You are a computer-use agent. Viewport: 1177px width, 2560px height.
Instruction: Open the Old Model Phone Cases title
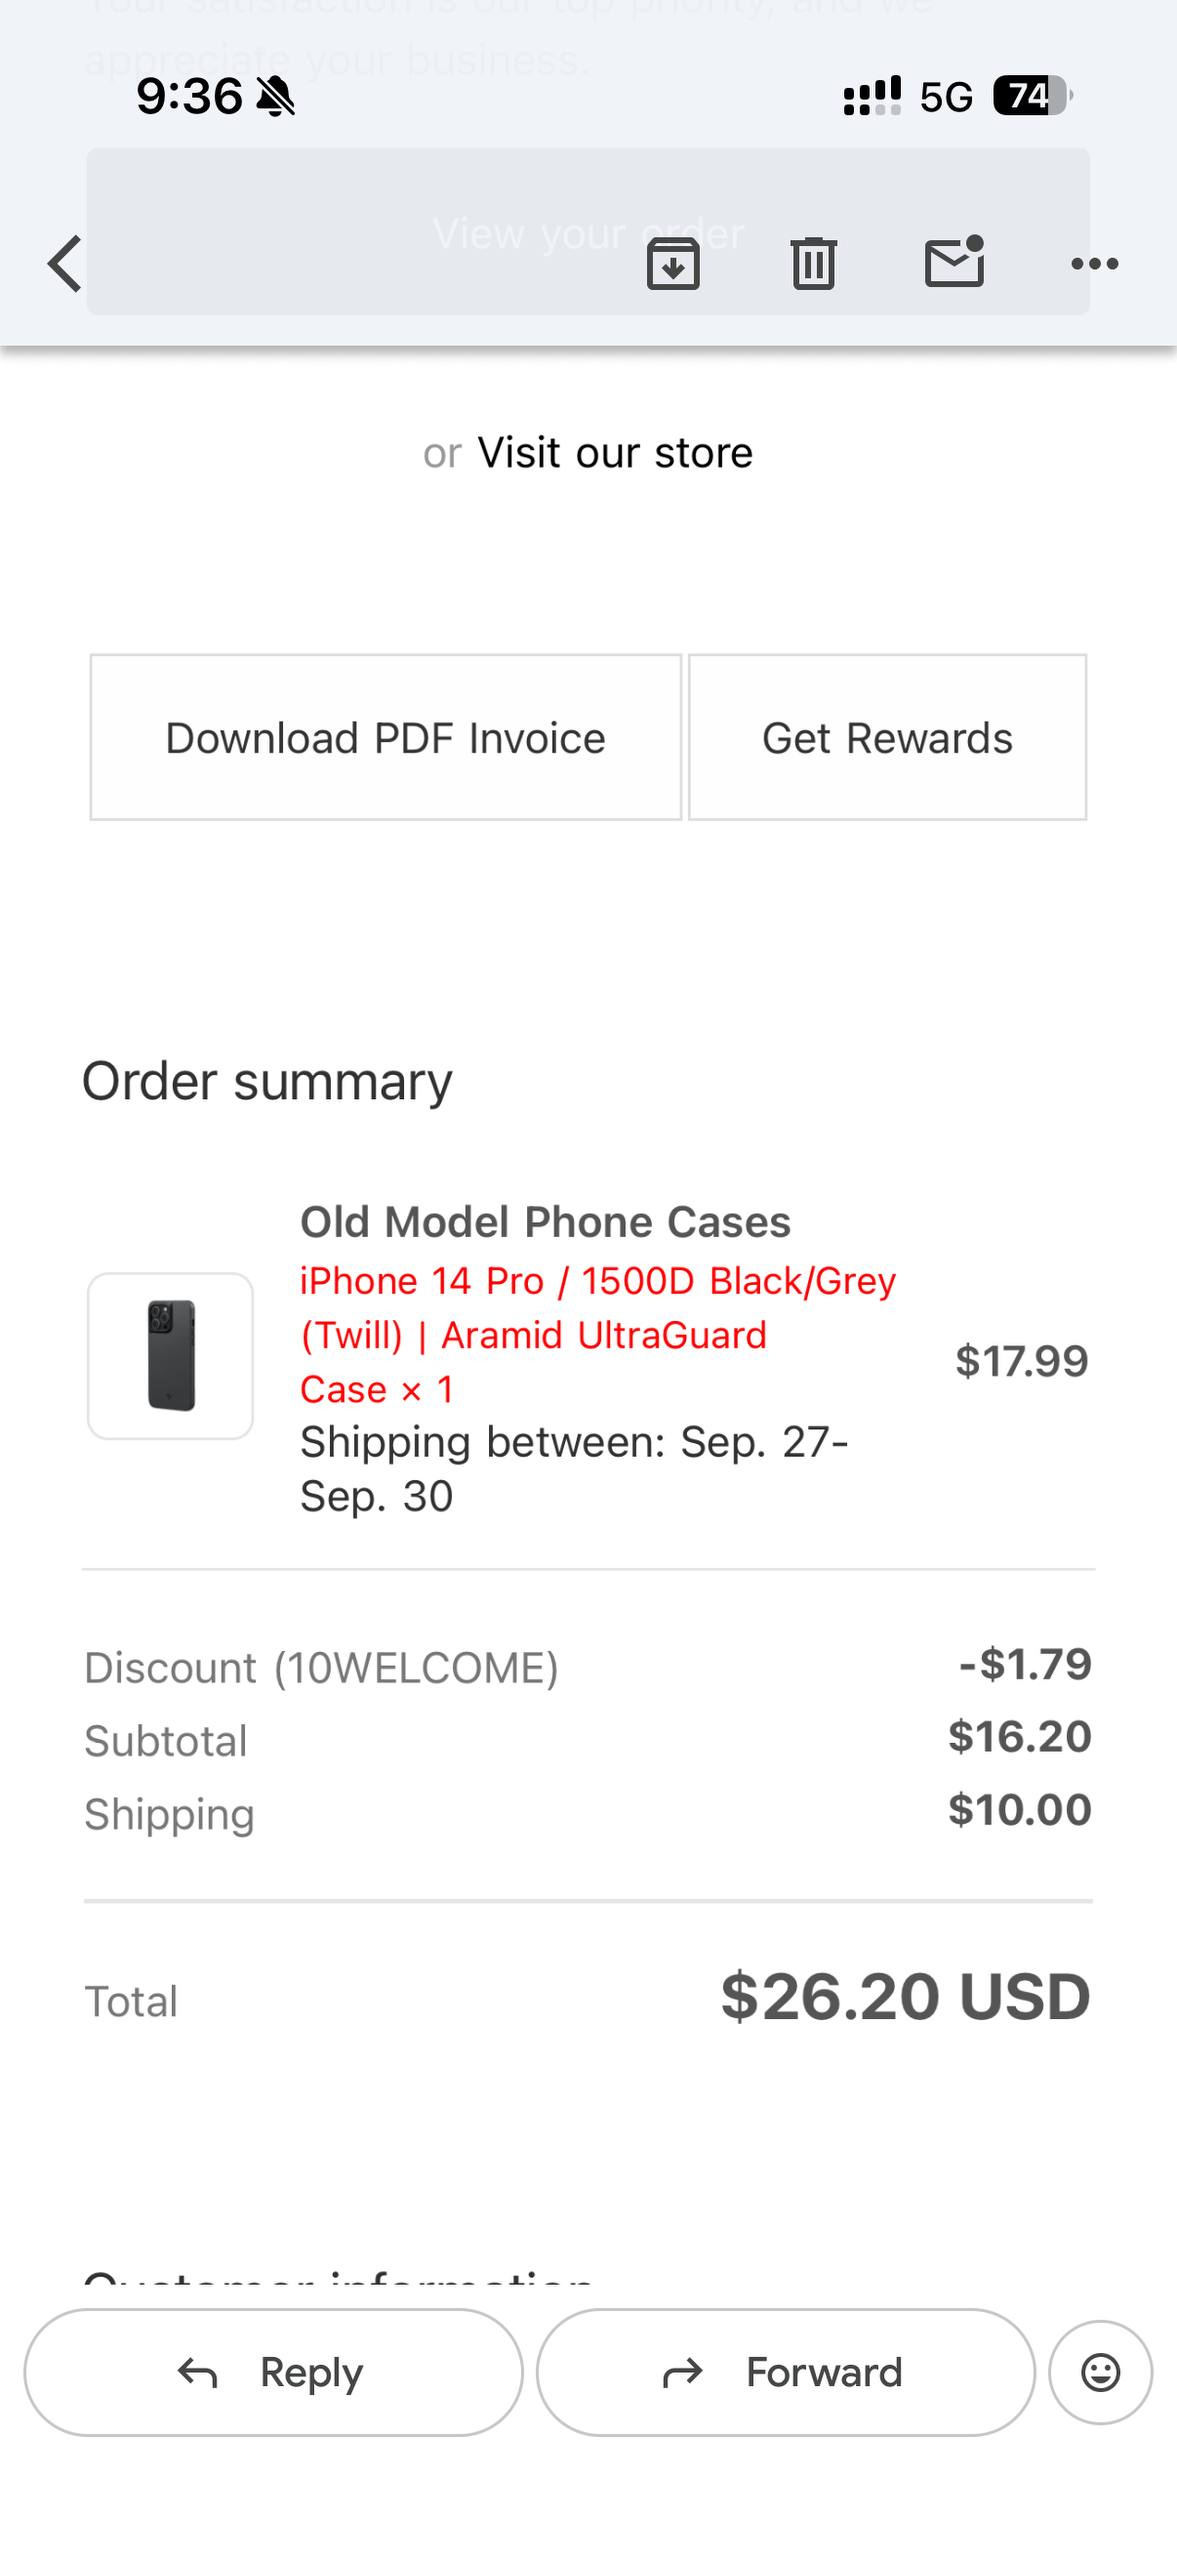545,1222
